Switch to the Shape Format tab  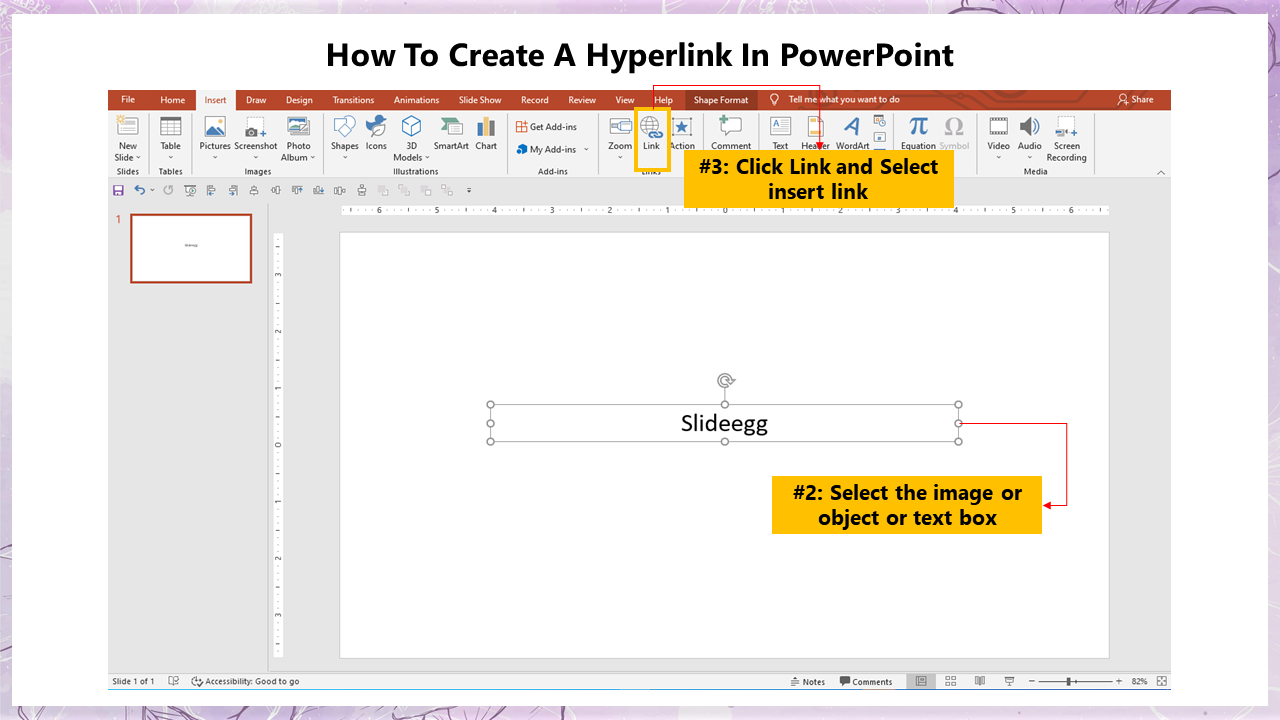pyautogui.click(x=721, y=100)
